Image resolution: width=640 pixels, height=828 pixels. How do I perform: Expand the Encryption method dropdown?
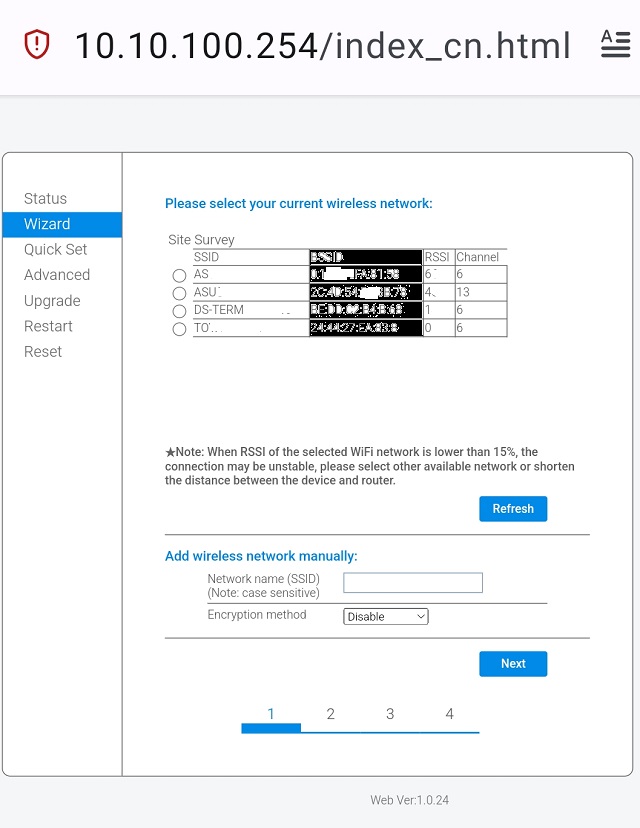pyautogui.click(x=386, y=617)
